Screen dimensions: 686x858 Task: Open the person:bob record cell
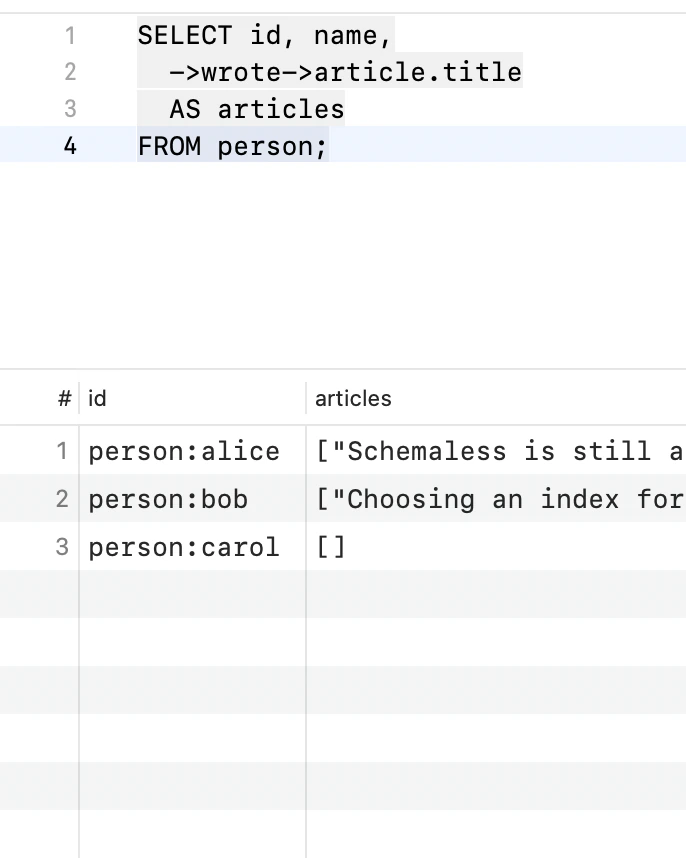[x=168, y=499]
